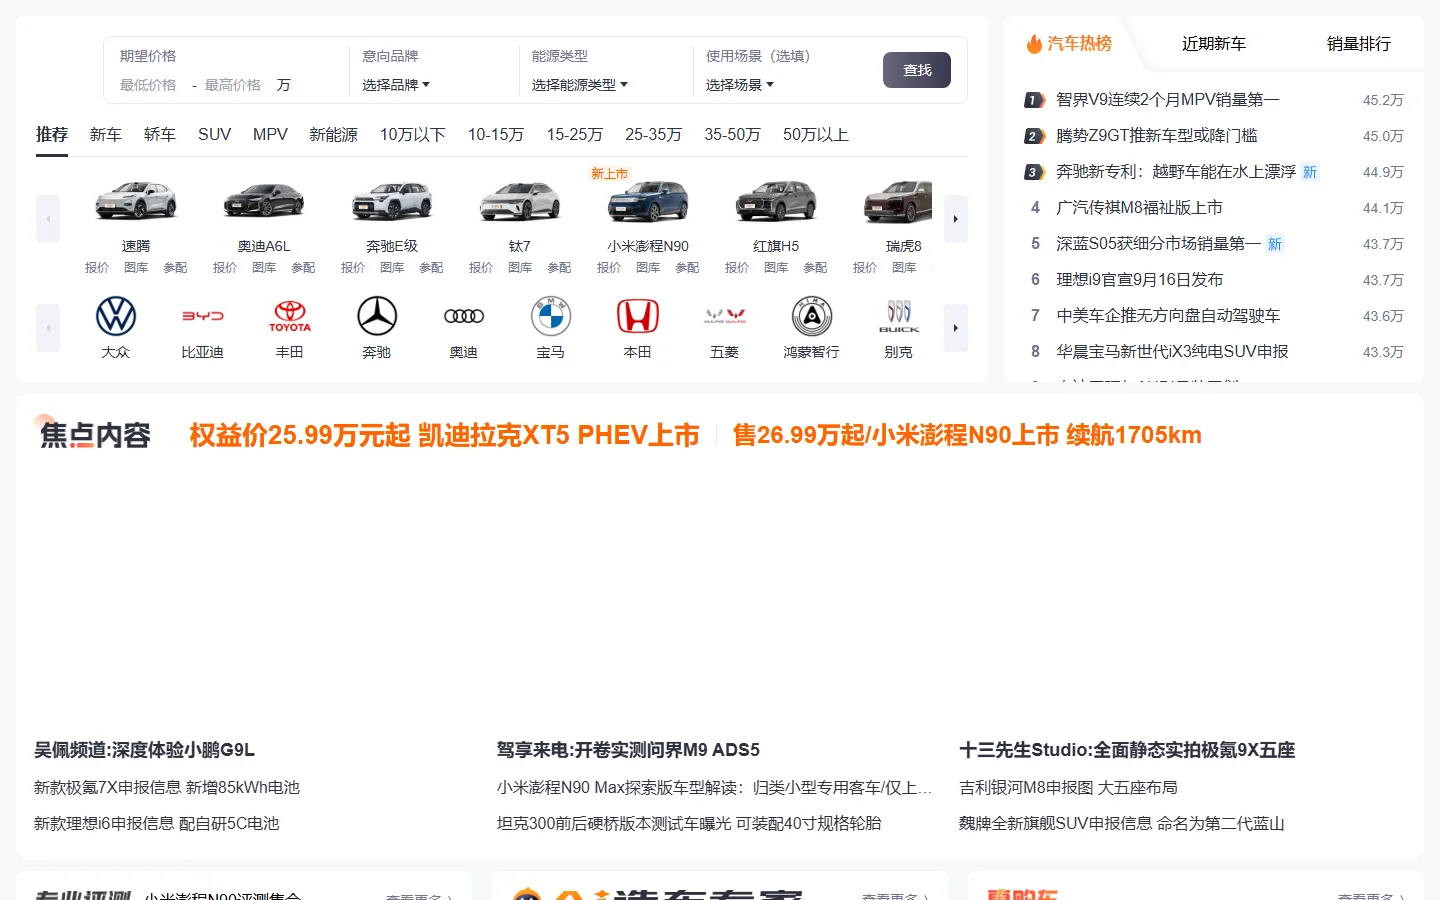Open article 吴佩频道:深度体验小鹏G9L
The height and width of the screenshot is (900, 1440).
144,749
